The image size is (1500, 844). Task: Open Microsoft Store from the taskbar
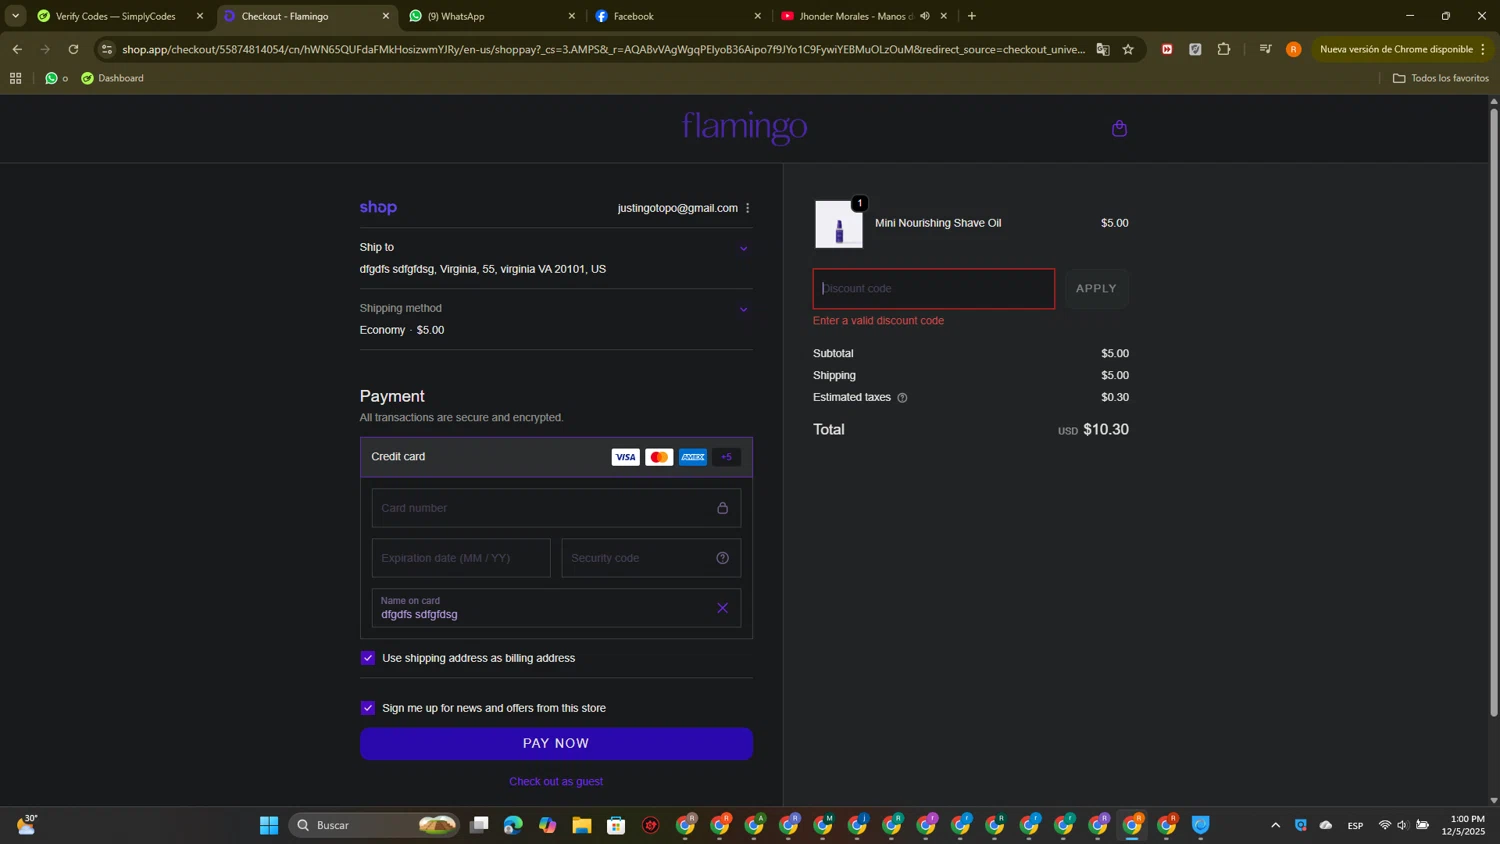point(616,825)
